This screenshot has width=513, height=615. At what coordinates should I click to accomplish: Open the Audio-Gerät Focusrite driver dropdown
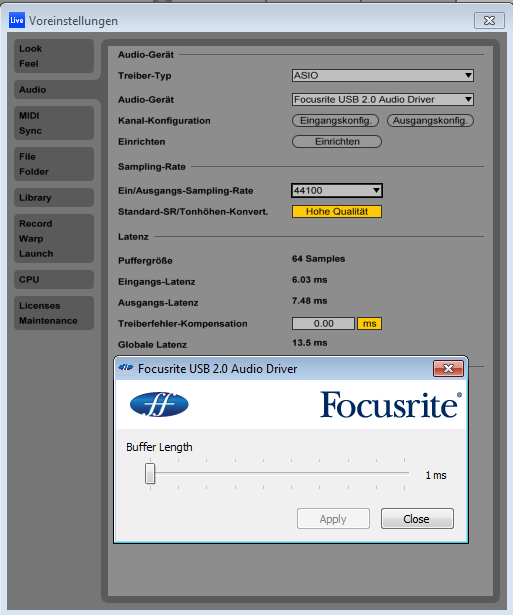(x=383, y=100)
